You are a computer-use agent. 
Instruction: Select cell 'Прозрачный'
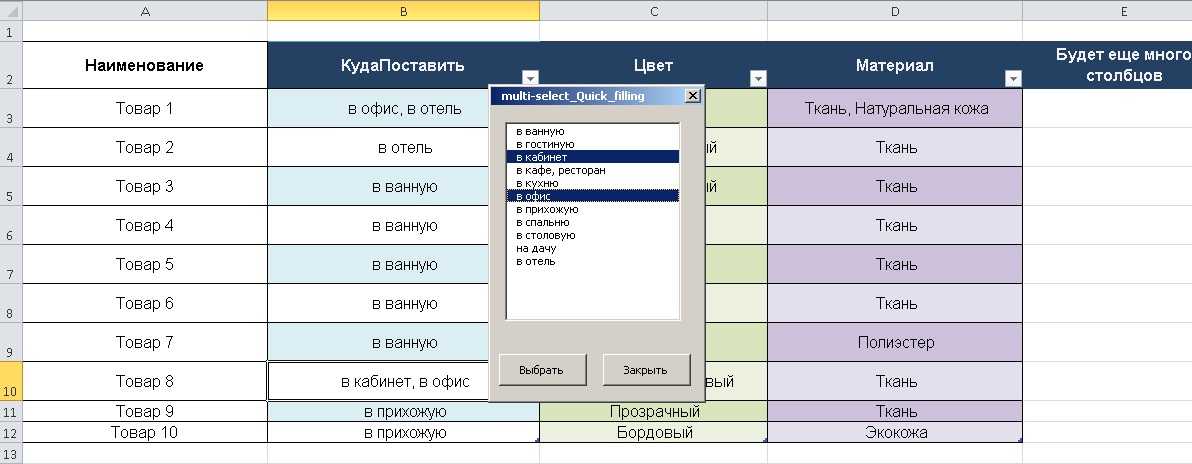[654, 412]
